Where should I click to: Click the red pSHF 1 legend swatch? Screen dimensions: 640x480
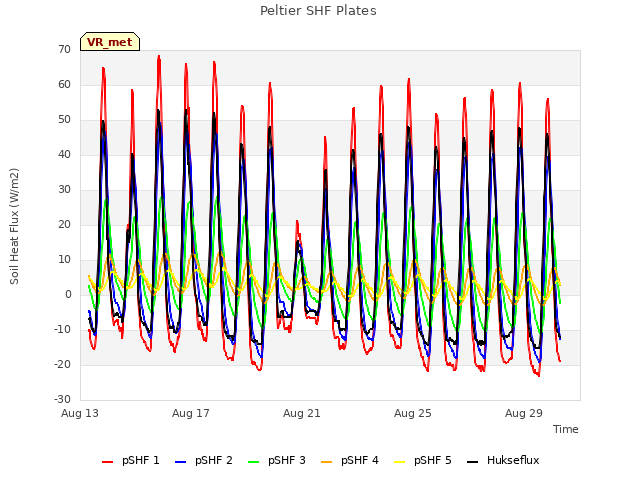point(107,462)
